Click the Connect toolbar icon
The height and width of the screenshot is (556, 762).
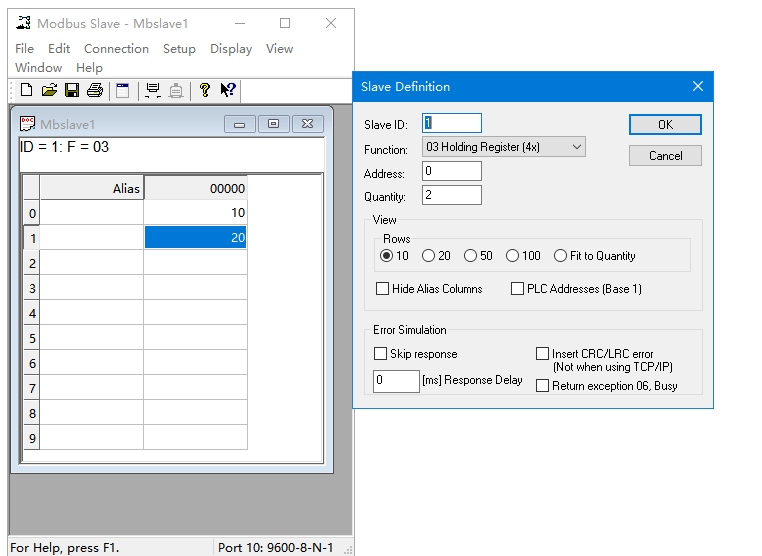pos(153,91)
